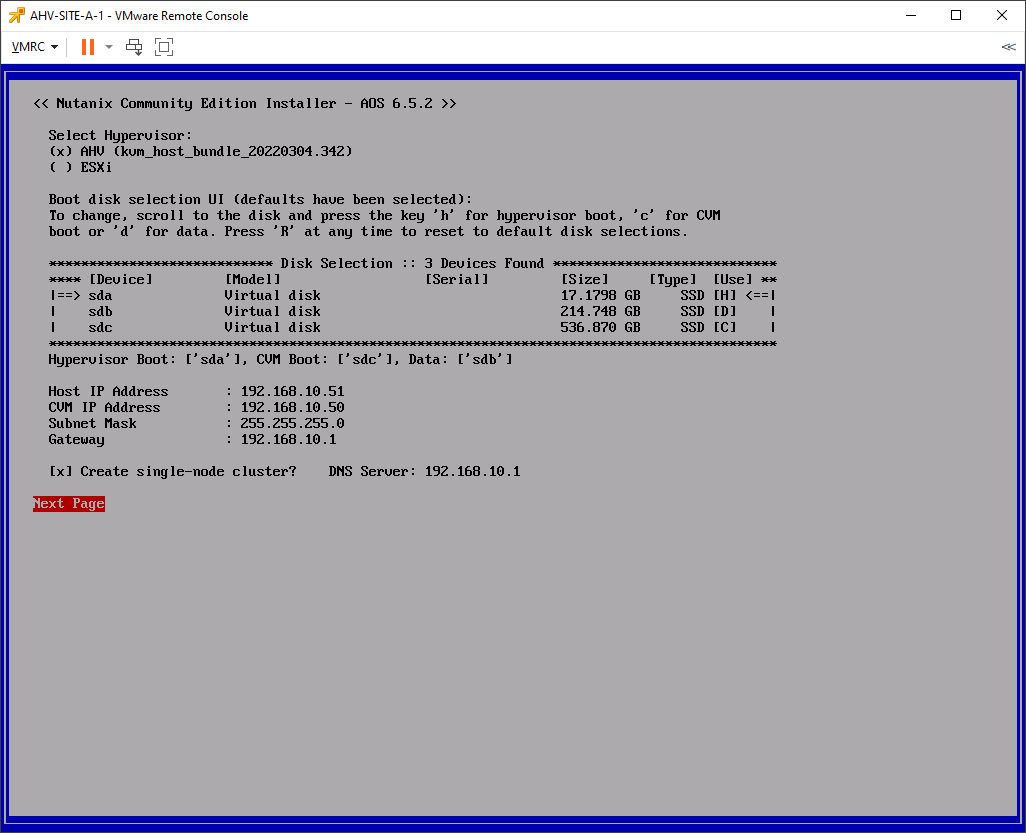The width and height of the screenshot is (1026, 833).
Task: Click the [H] use marker for sda
Action: click(724, 296)
